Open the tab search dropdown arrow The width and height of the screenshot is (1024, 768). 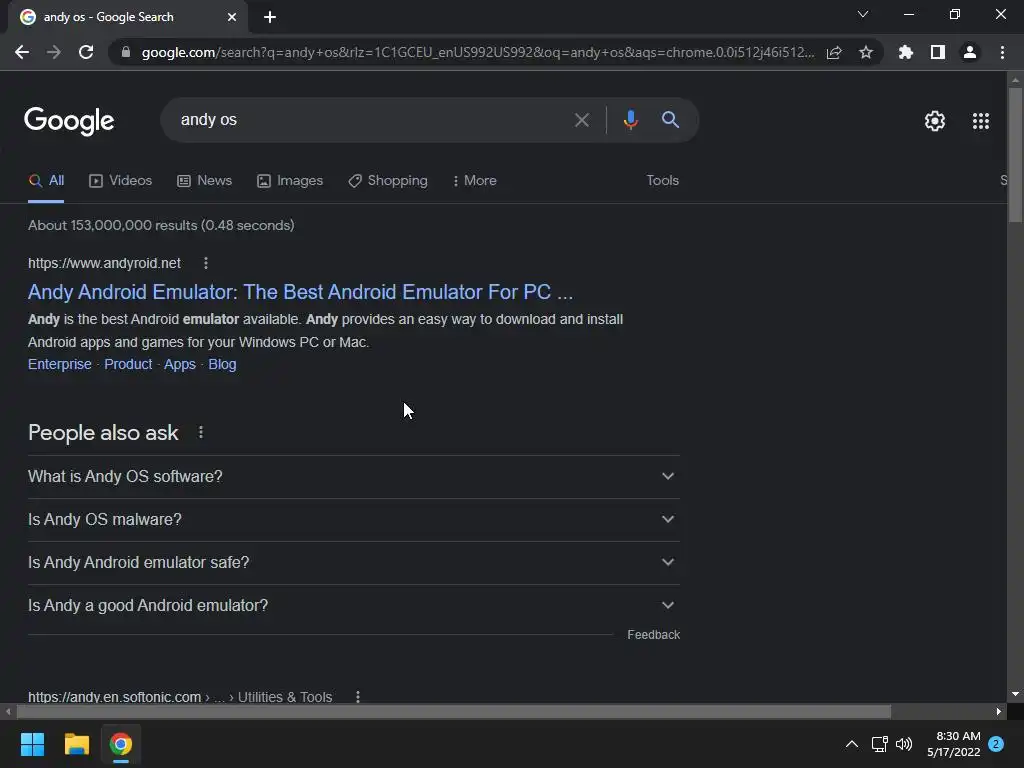point(863,14)
